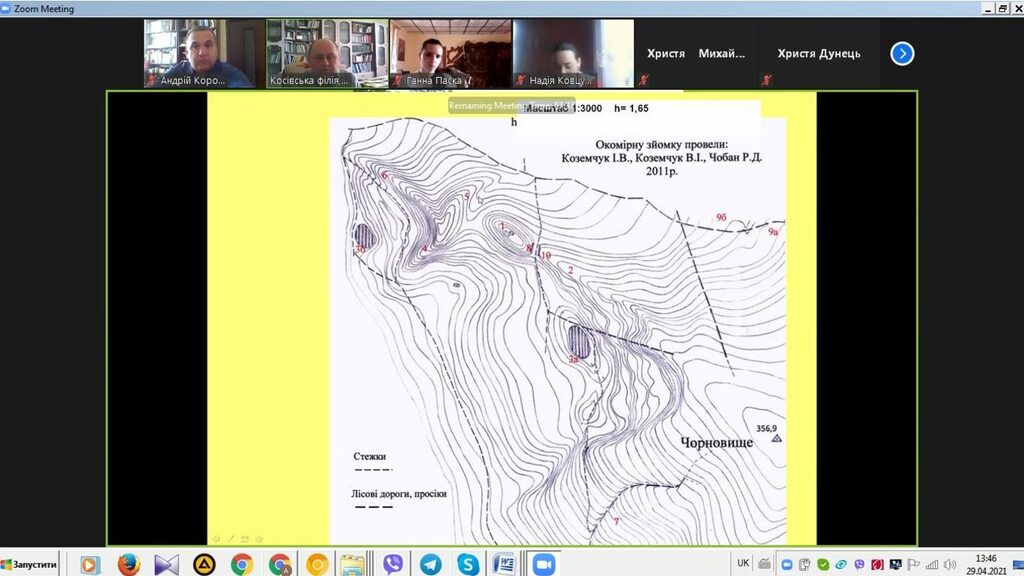Open Skype from the taskbar
Screen dimensions: 1024x576
[x=468, y=564]
